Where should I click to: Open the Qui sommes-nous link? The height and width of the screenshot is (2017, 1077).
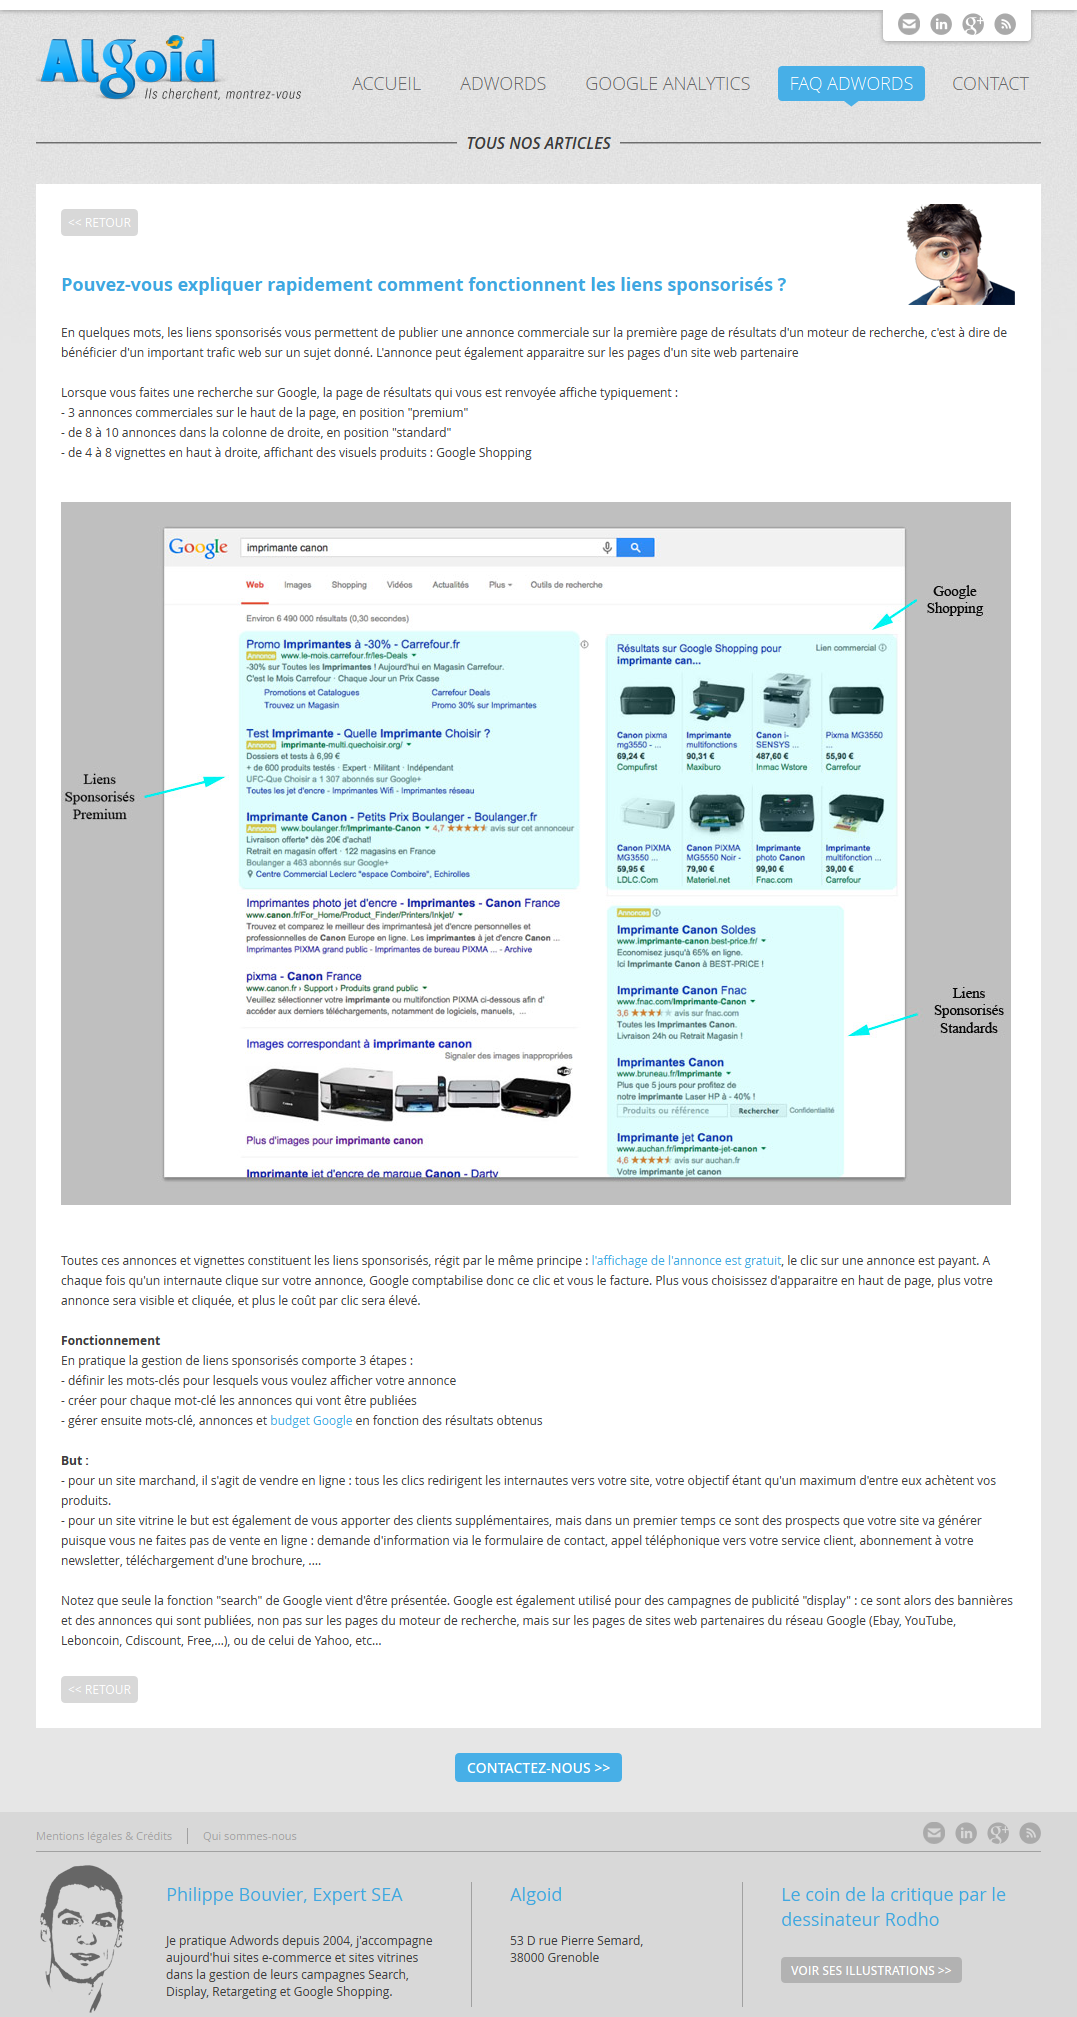[250, 1836]
